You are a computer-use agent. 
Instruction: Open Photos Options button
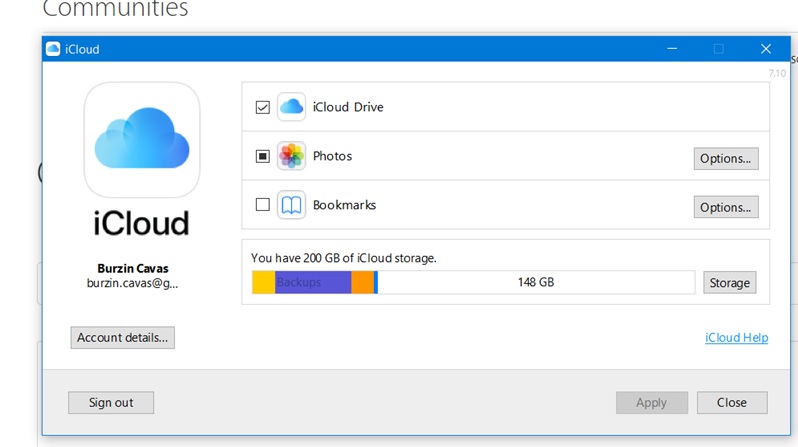(726, 158)
